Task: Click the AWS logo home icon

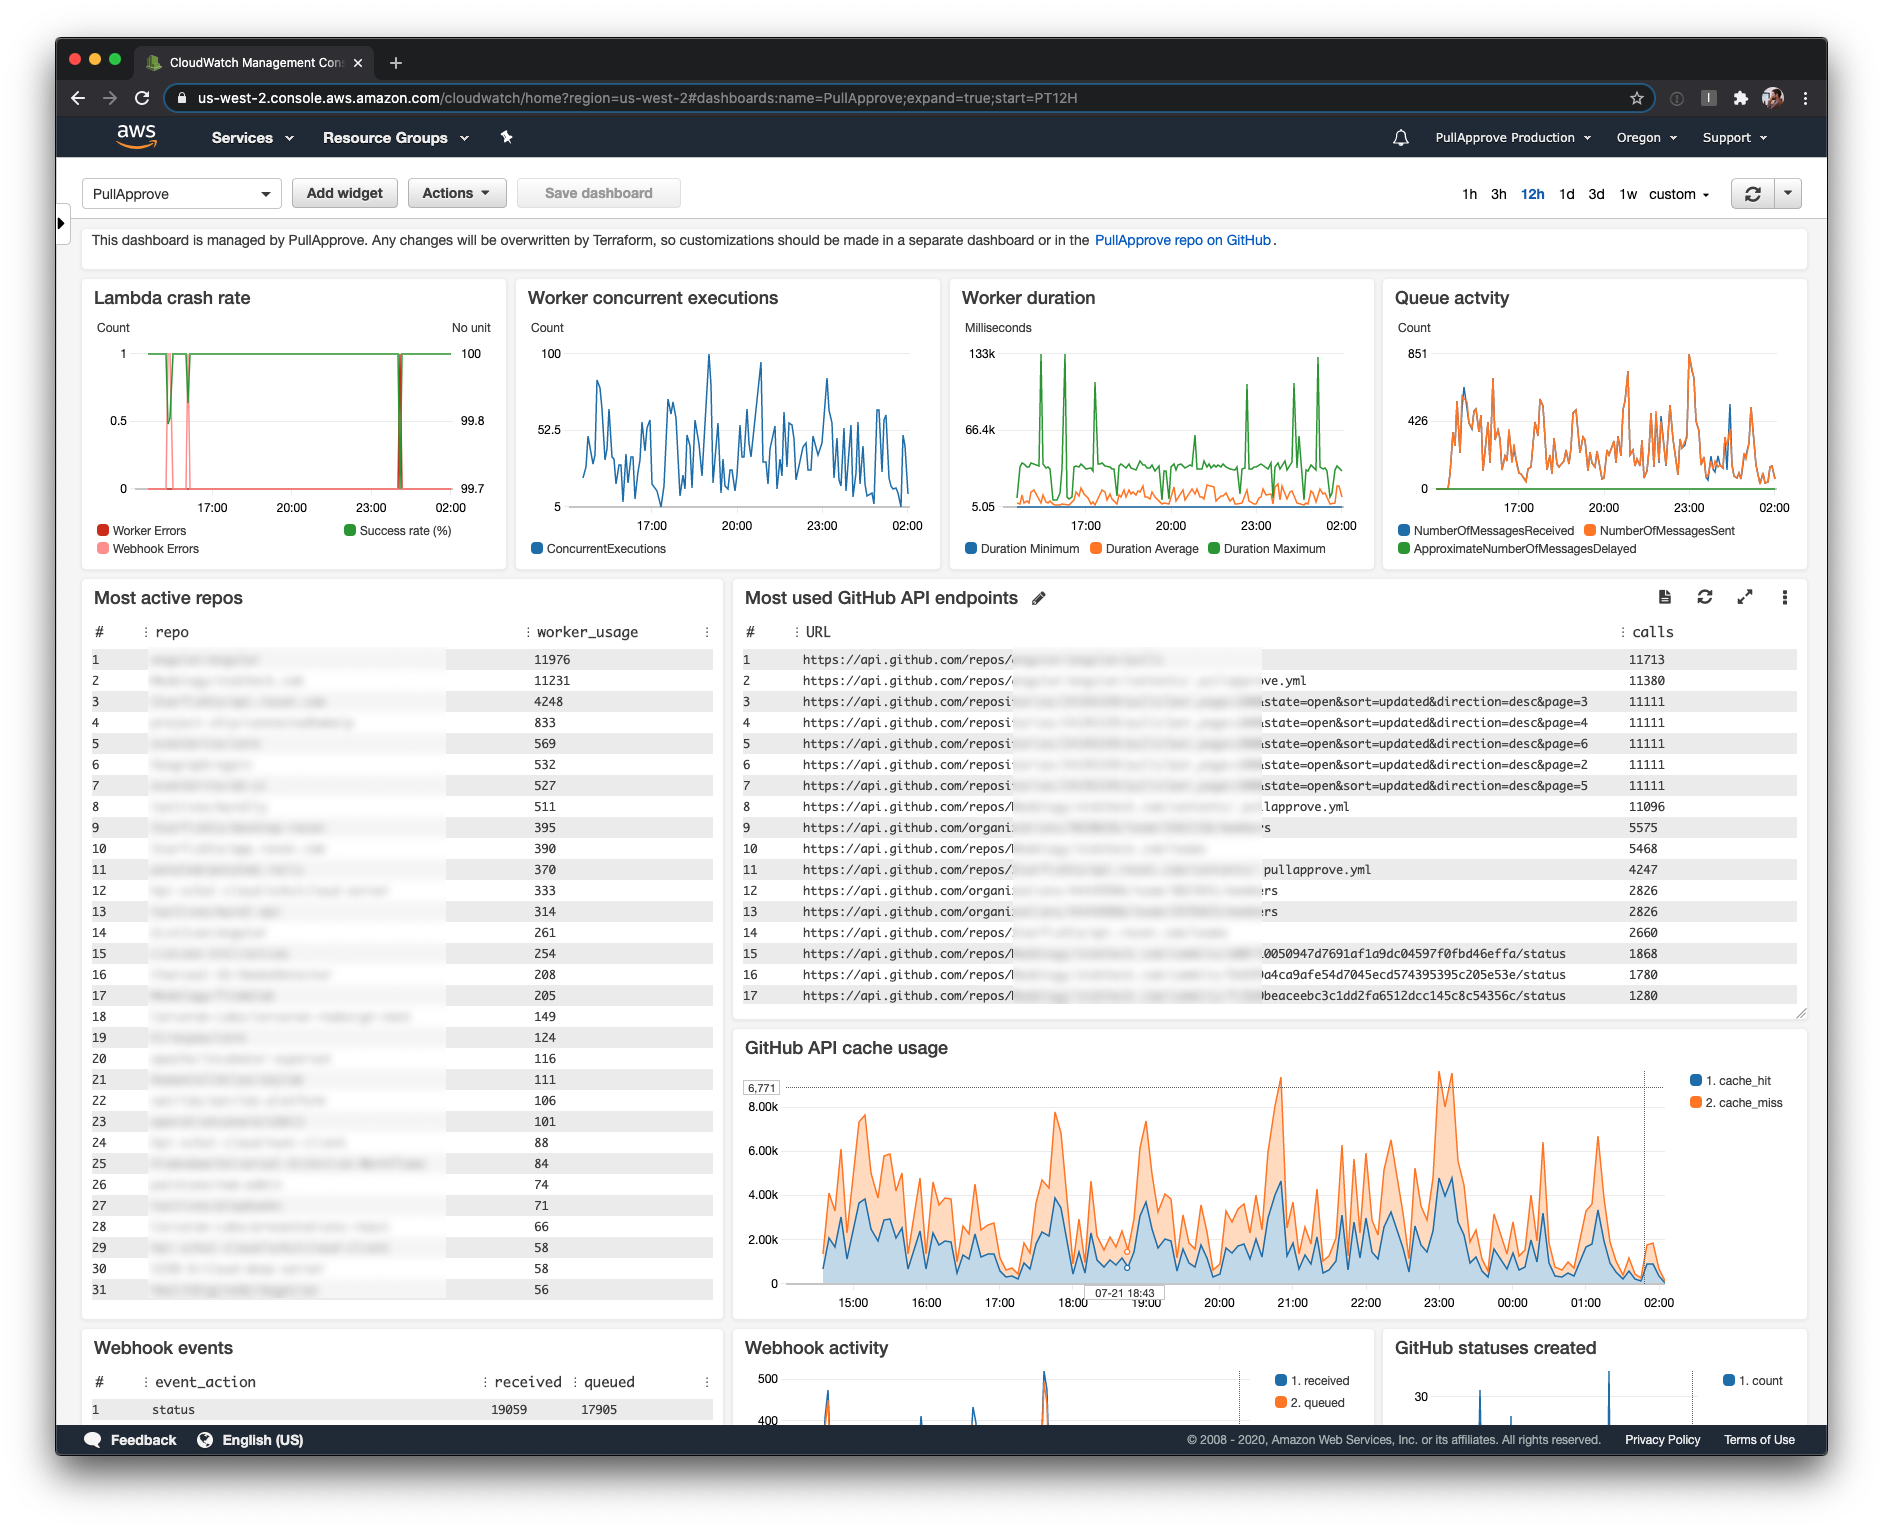Action: 137,137
